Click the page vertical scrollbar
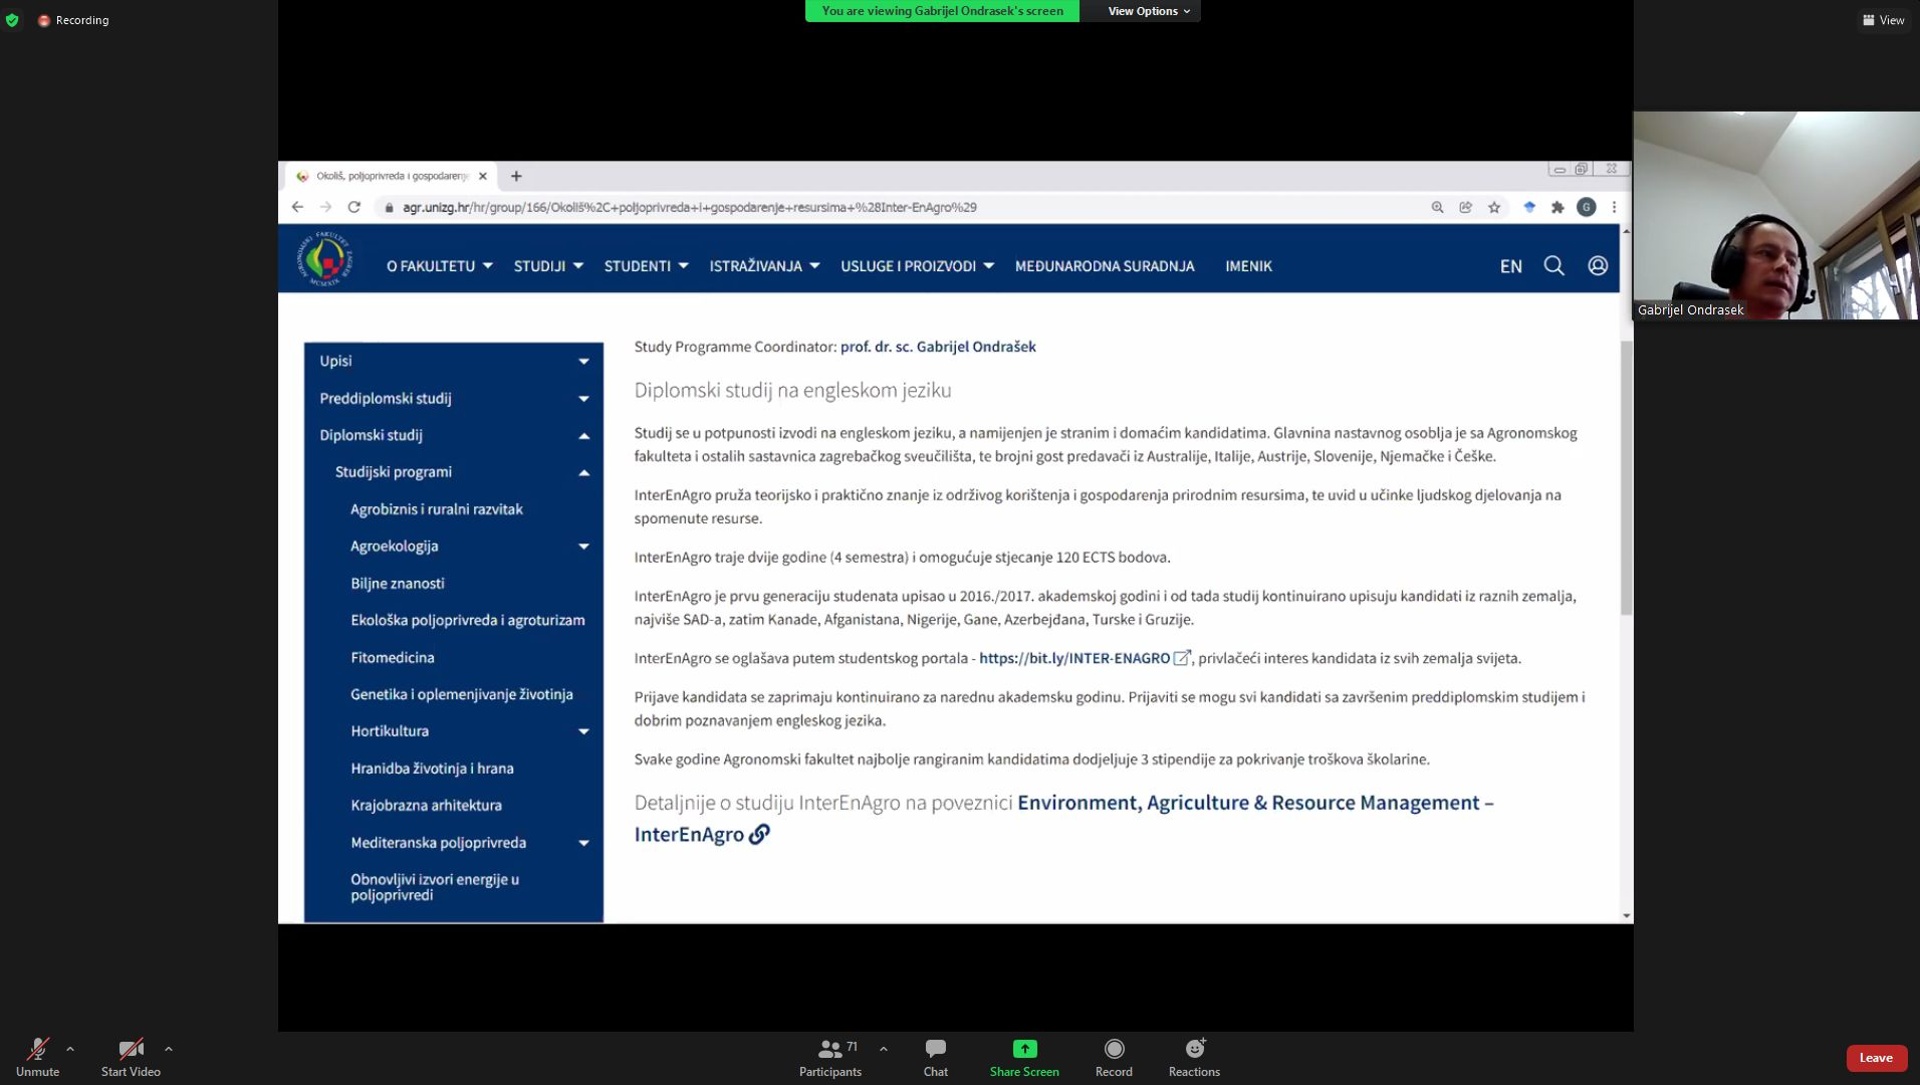The height and width of the screenshot is (1085, 1920). click(x=1626, y=478)
